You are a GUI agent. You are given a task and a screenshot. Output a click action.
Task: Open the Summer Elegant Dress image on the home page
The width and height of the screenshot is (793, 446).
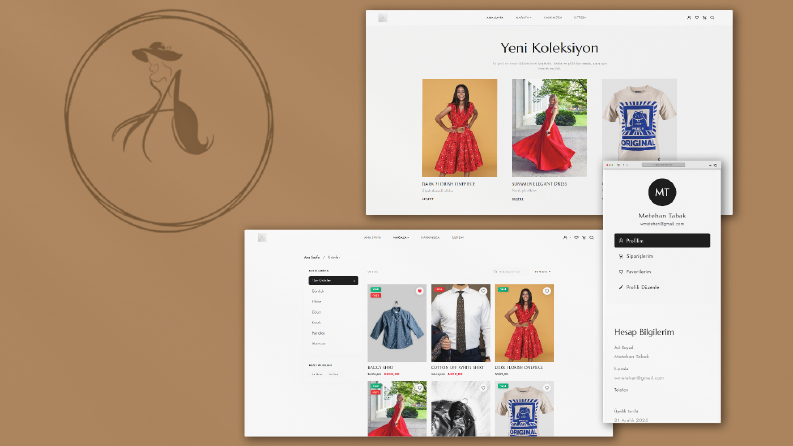549,127
